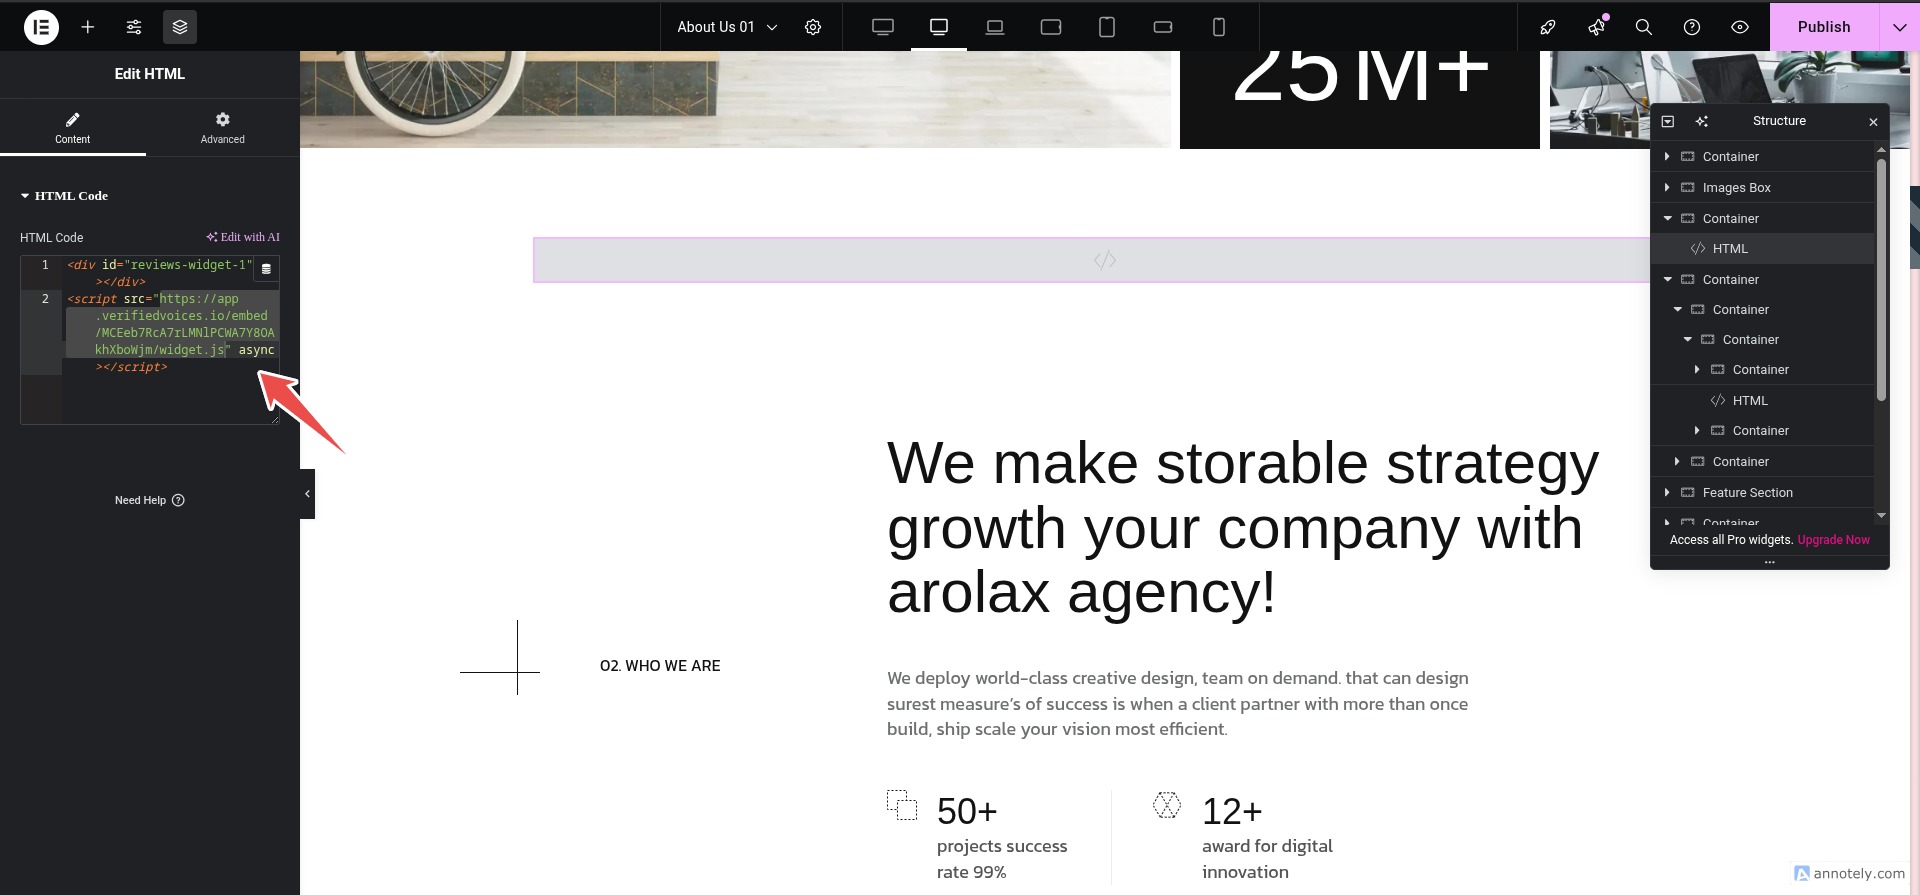The height and width of the screenshot is (895, 1920).
Task: Click the '12+' counter text
Action: click(x=1232, y=811)
